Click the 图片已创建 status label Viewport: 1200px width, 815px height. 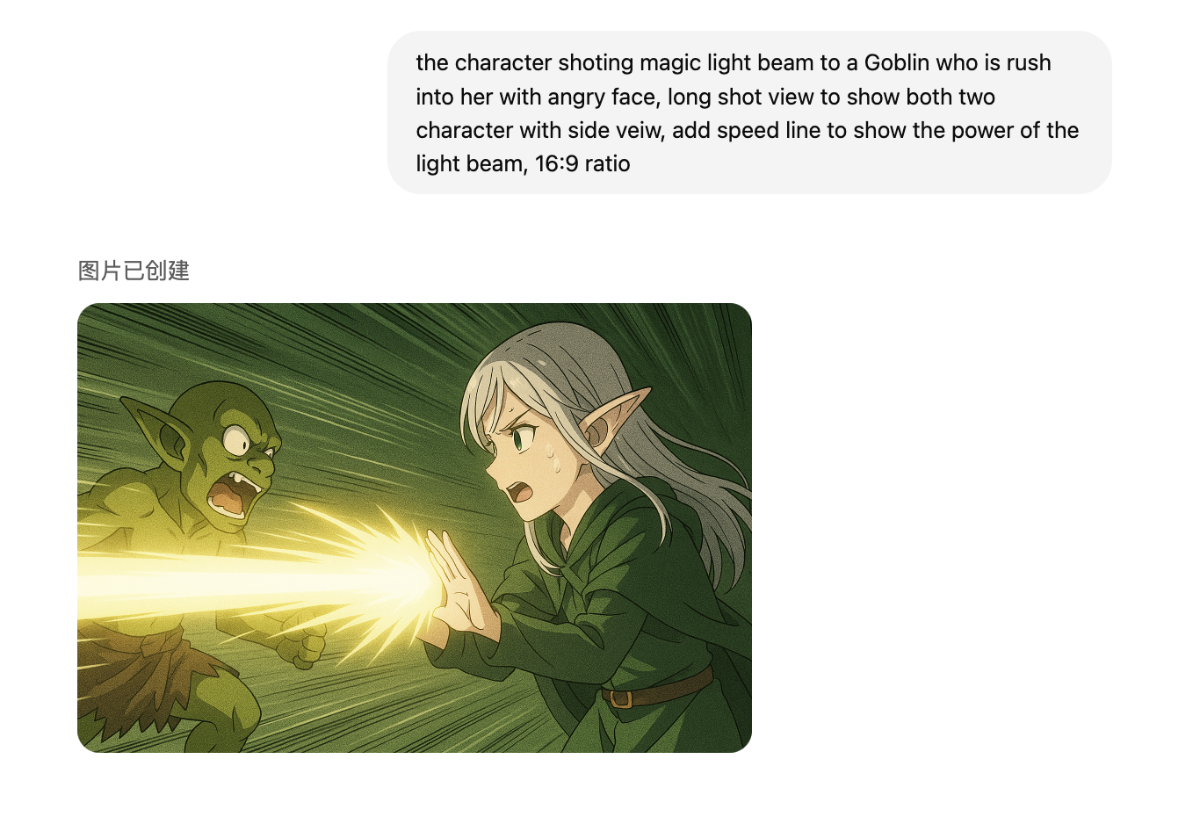tap(134, 270)
